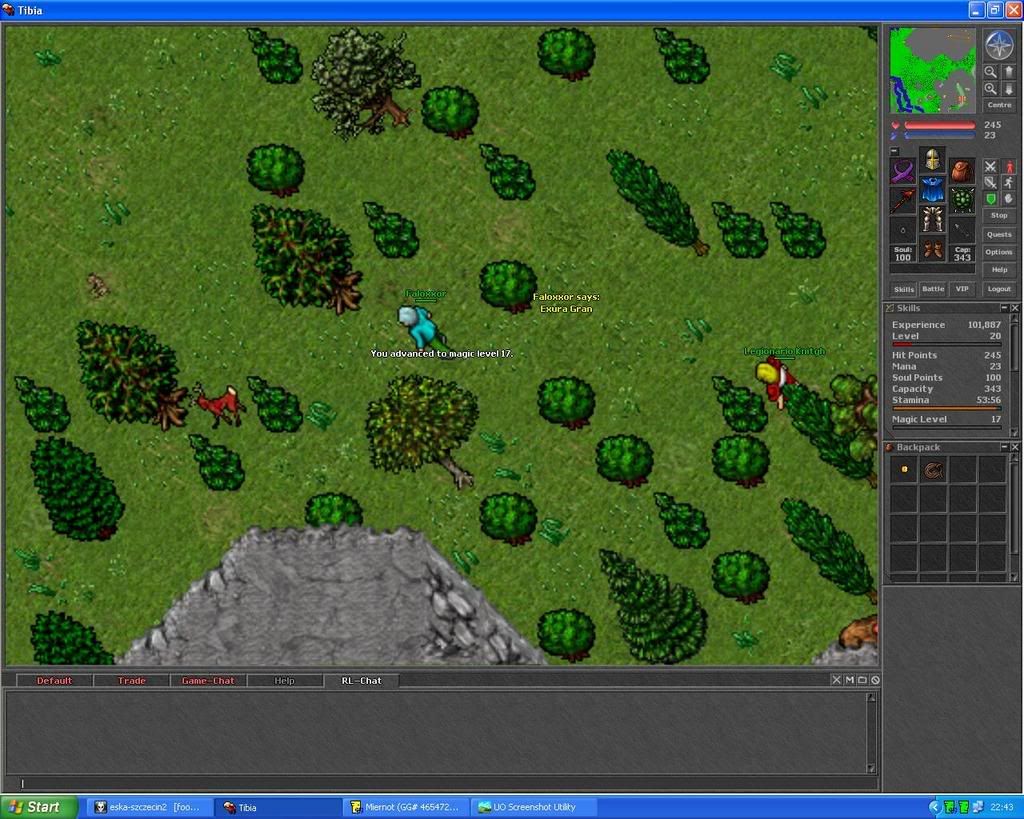Move minimap up one floor
Image resolution: width=1024 pixels, height=819 pixels.
coord(1009,72)
